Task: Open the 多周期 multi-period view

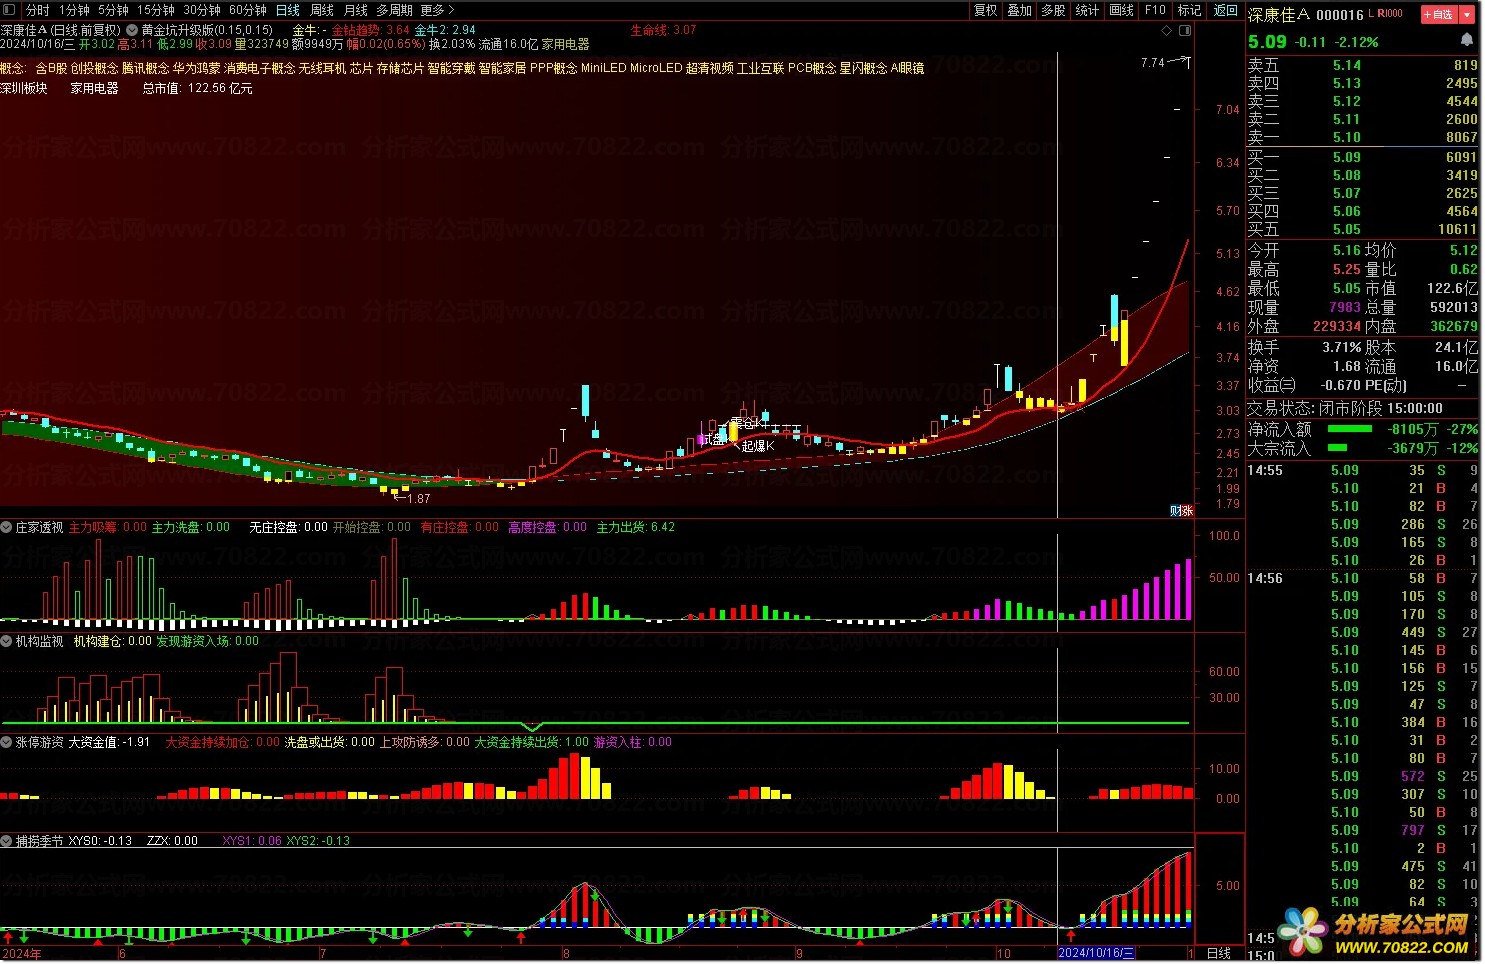Action: tap(395, 10)
